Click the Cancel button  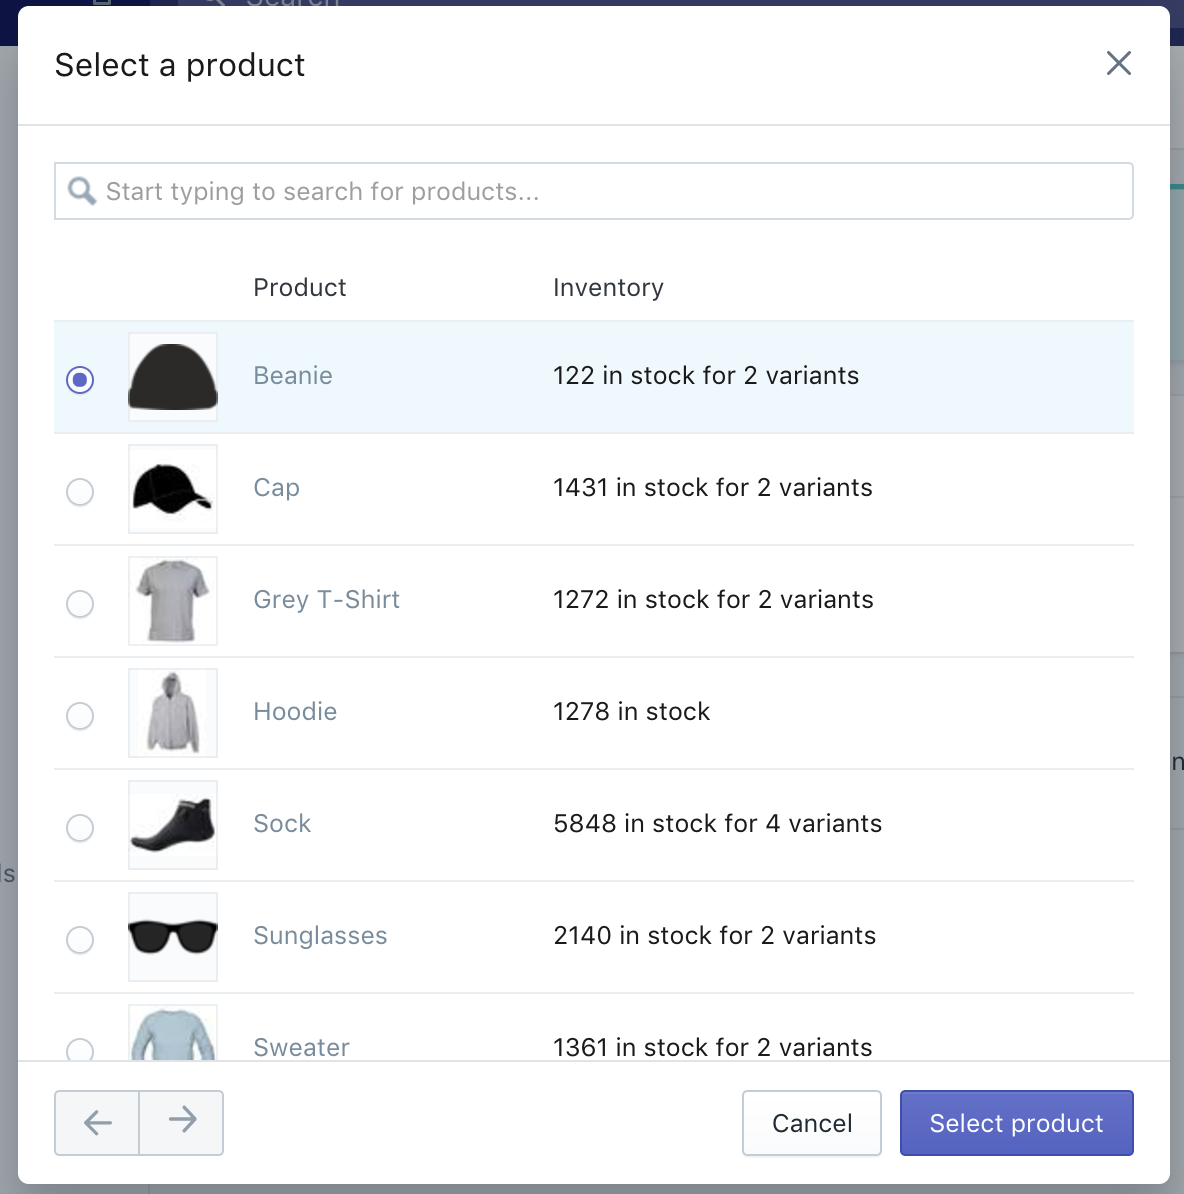pyautogui.click(x=811, y=1123)
